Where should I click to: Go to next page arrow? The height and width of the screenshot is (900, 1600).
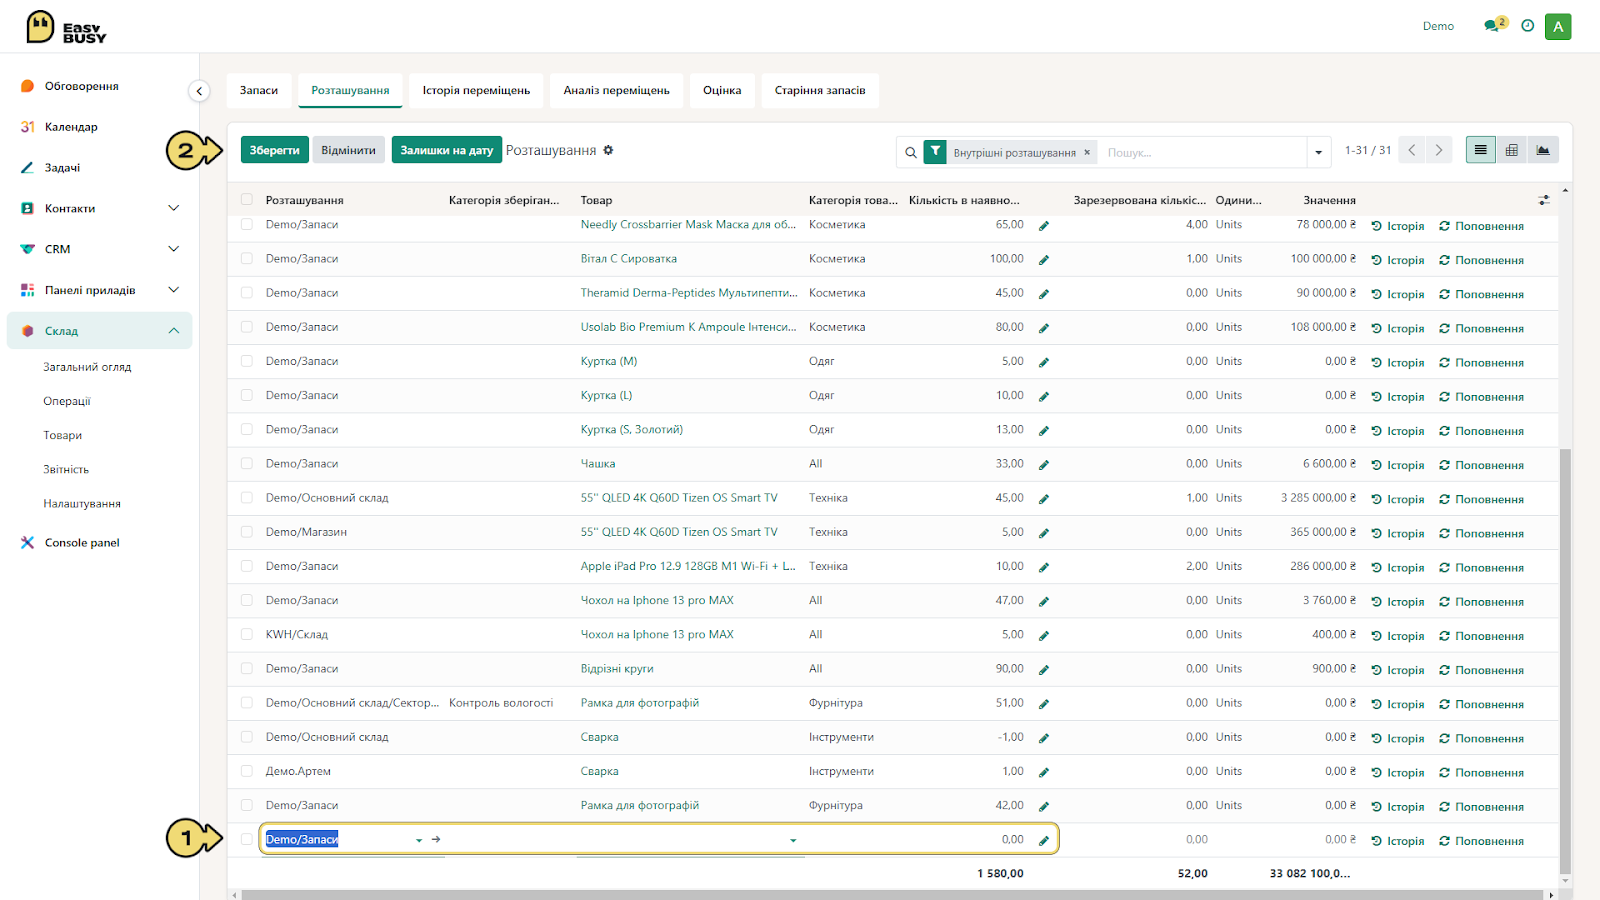(x=1439, y=150)
